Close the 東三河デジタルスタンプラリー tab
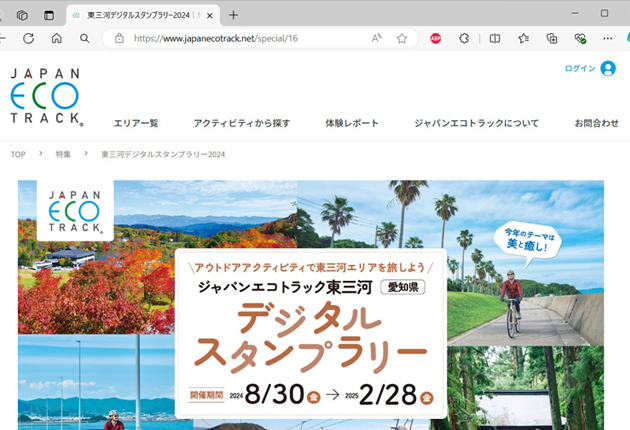 click(x=210, y=16)
